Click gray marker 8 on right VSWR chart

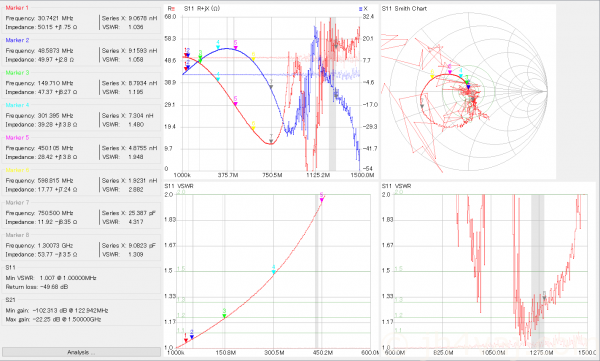pyautogui.click(x=544, y=297)
